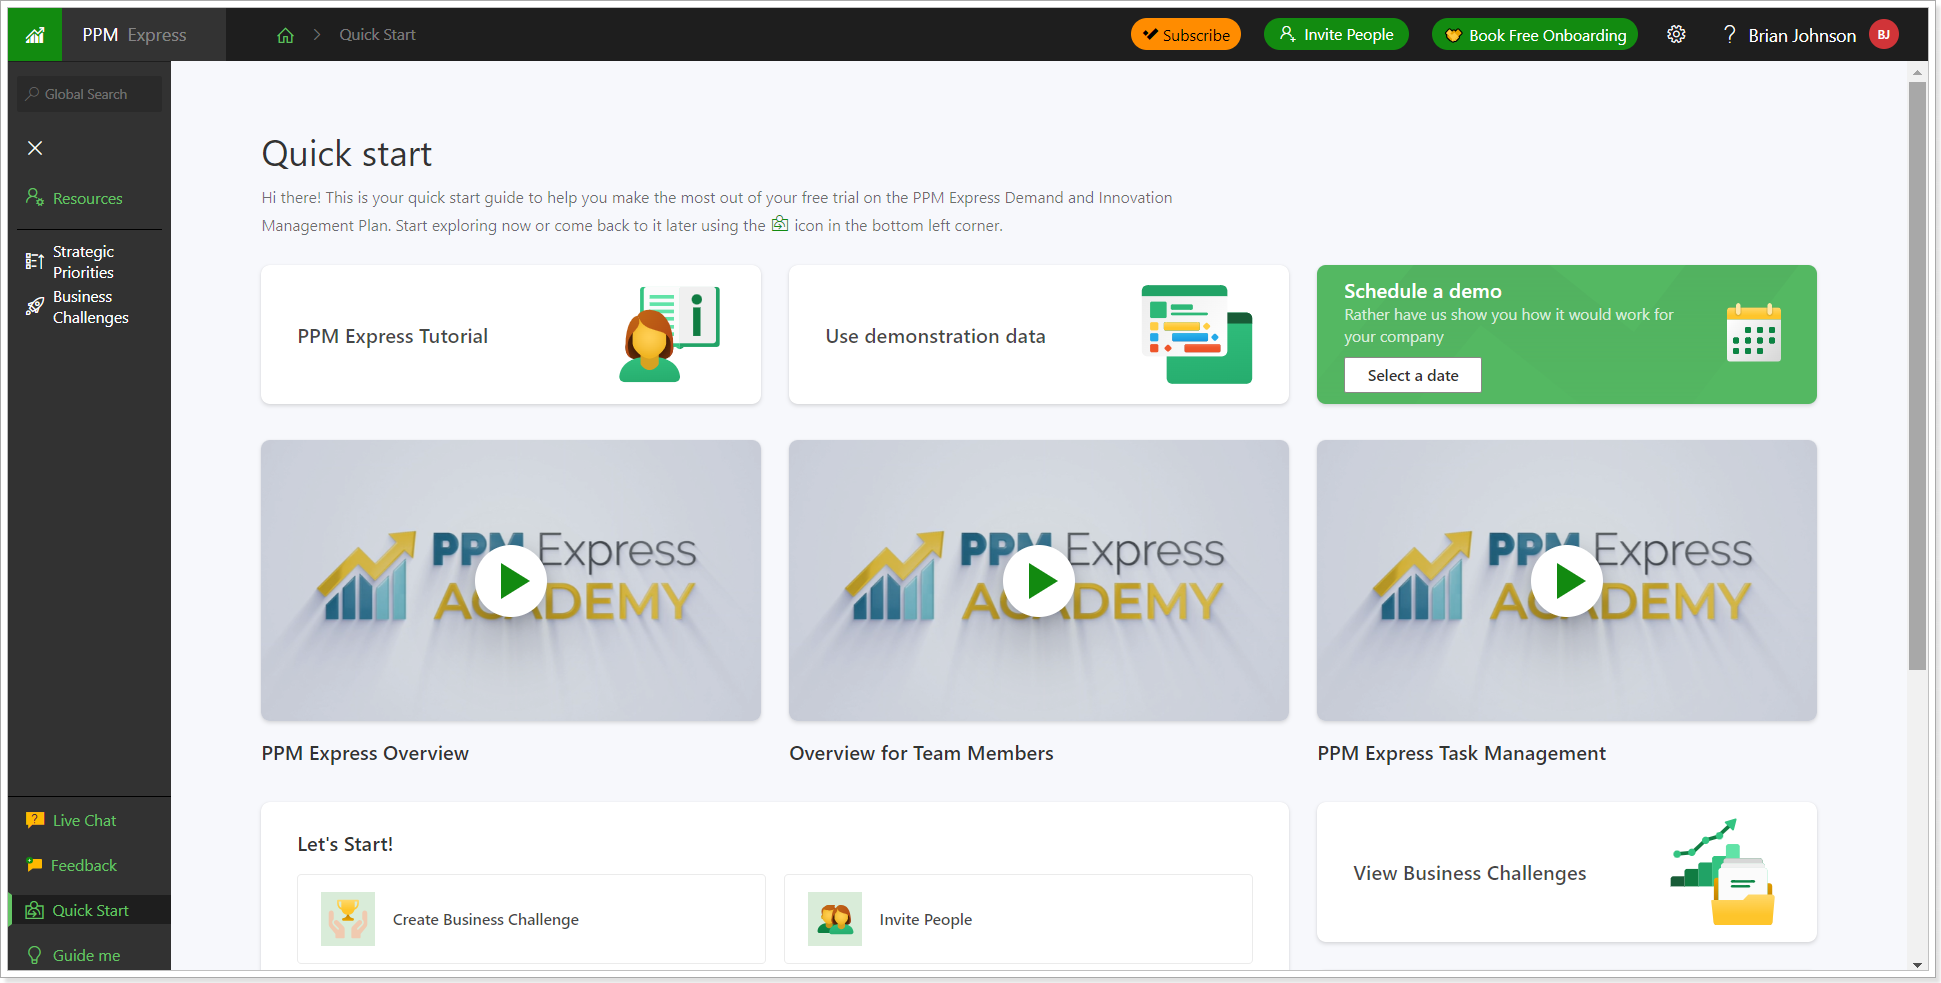Viewport: 1941px width, 983px height.
Task: Open Strategic Priorities section
Action: click(89, 262)
